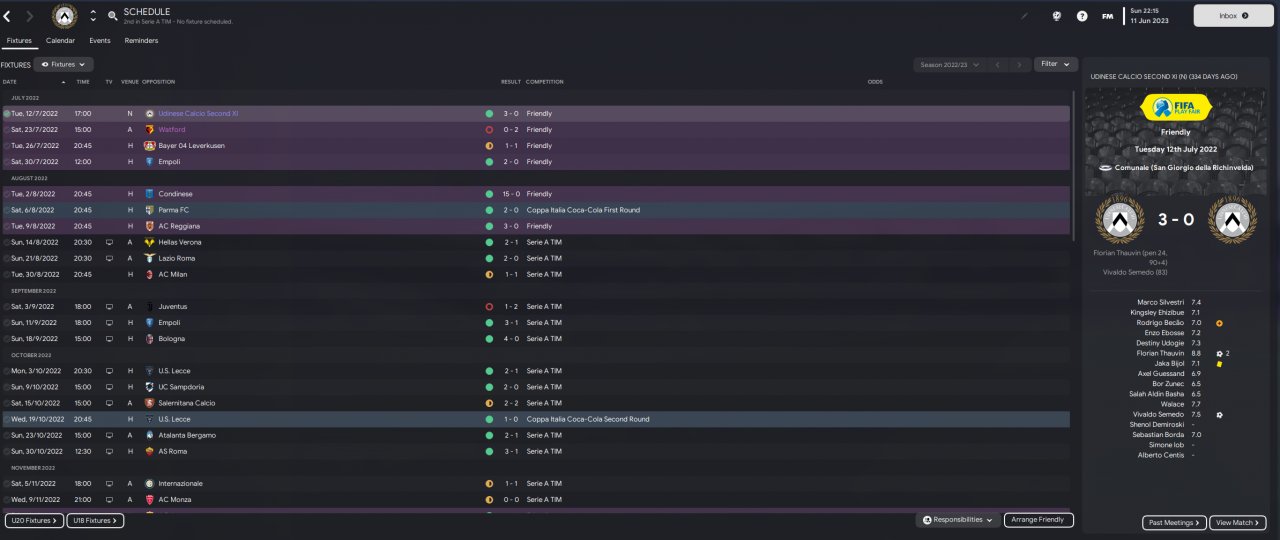
Task: Open the Udinese club badge menu
Action: click(64, 16)
